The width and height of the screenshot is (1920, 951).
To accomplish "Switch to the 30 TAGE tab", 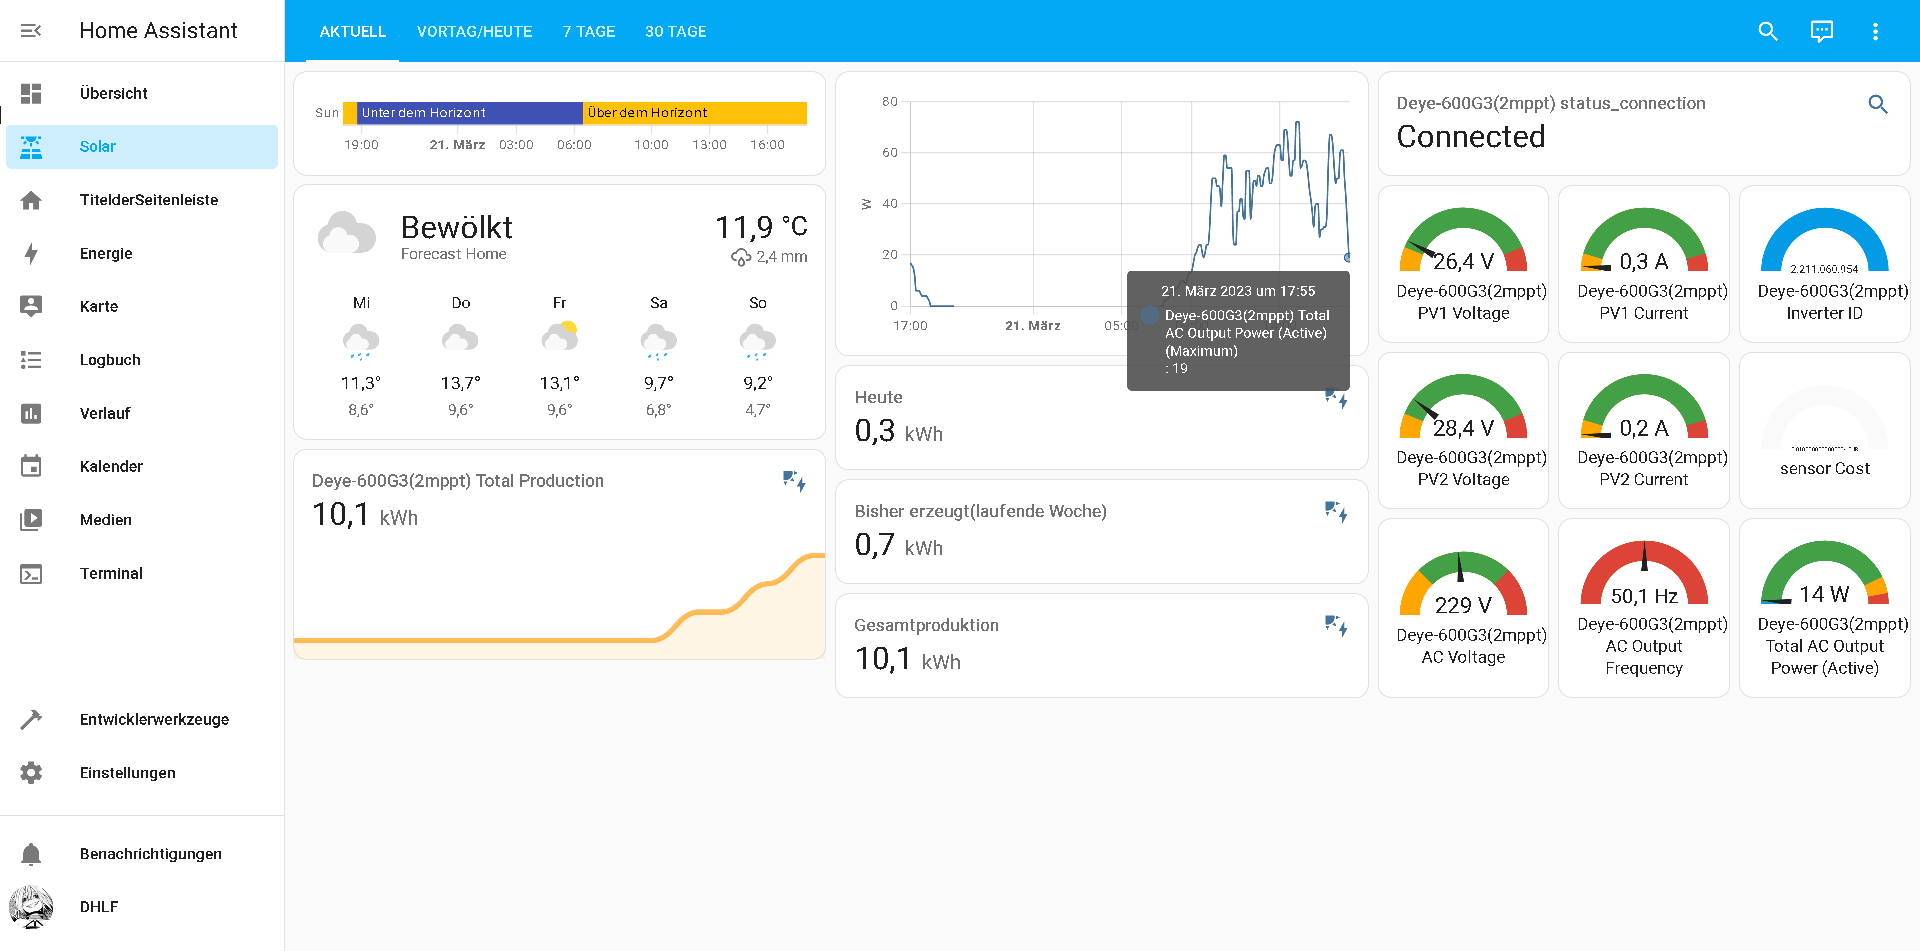I will [676, 32].
